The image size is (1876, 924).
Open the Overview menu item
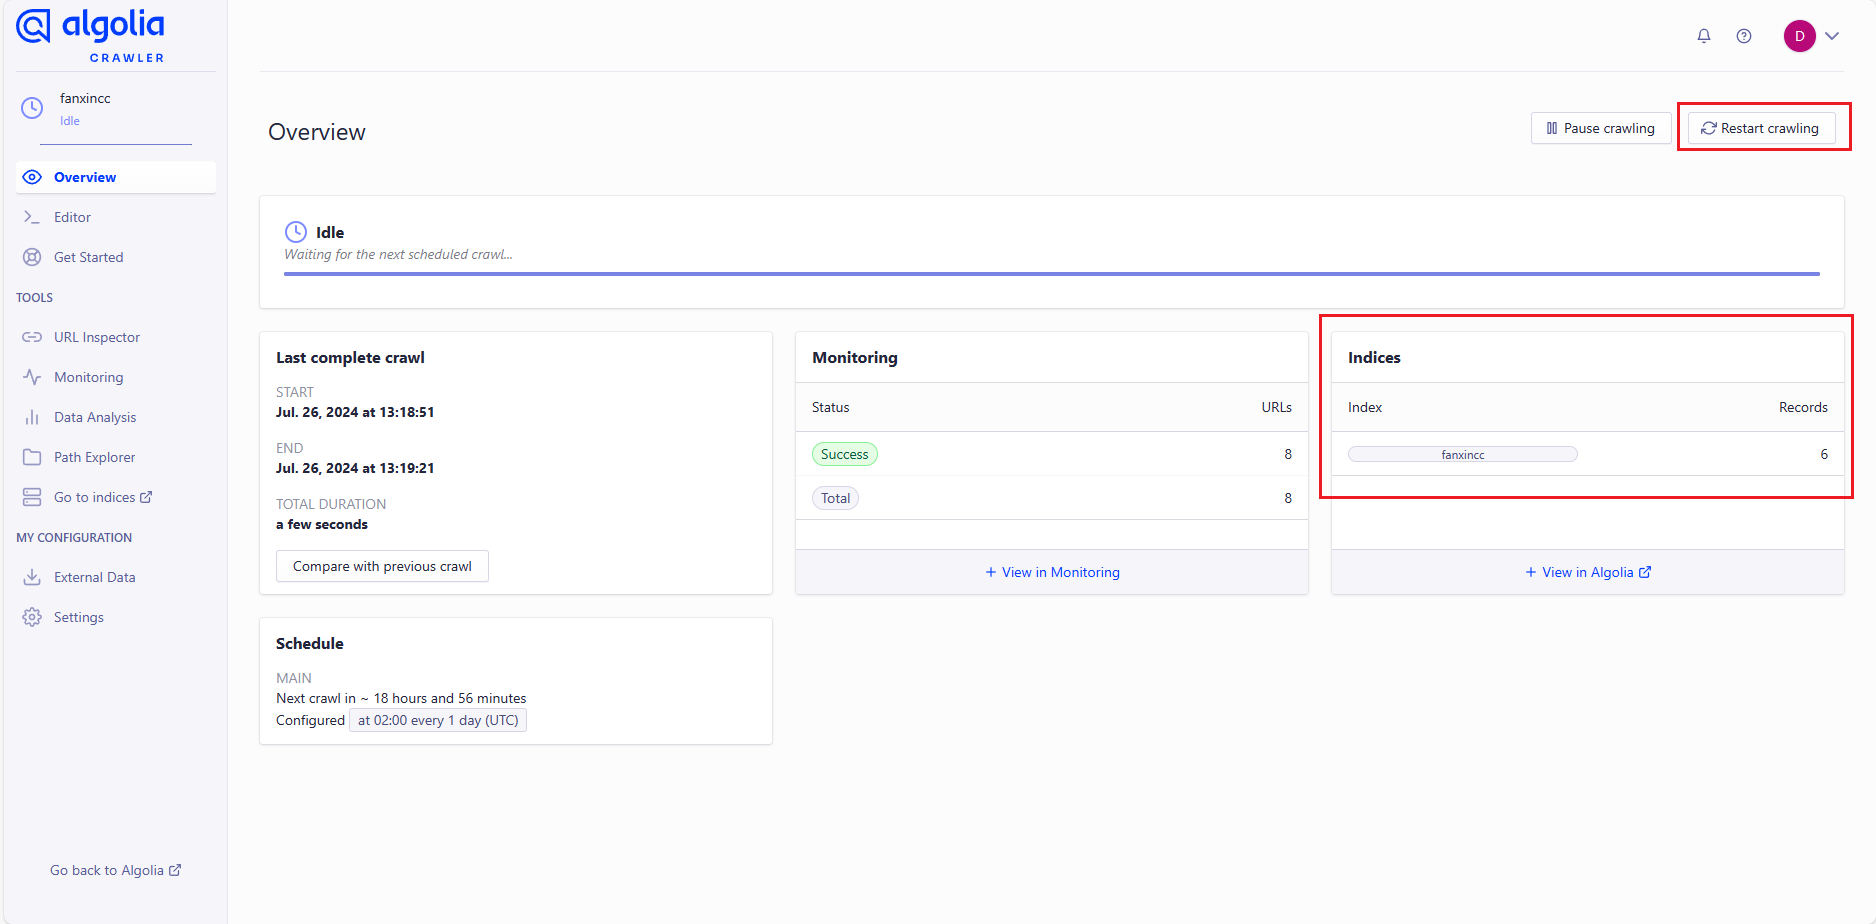coord(116,177)
